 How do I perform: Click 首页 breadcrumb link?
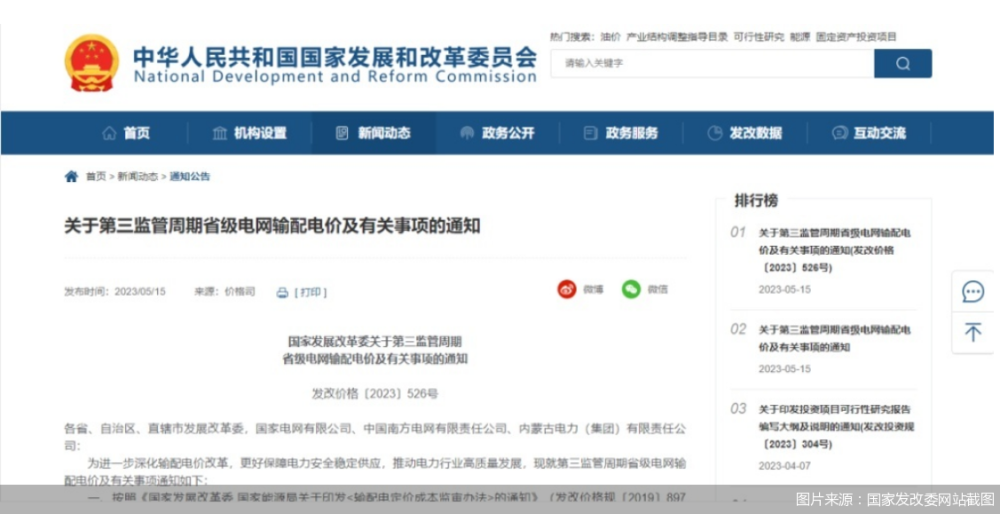point(96,177)
